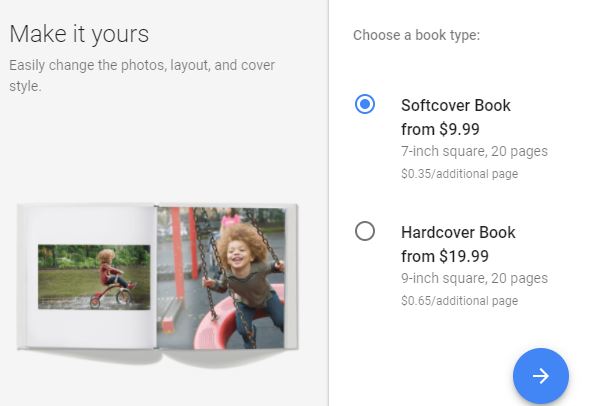The width and height of the screenshot is (590, 406).
Task: Click "$0.35/additional page" text
Action: coord(459,174)
